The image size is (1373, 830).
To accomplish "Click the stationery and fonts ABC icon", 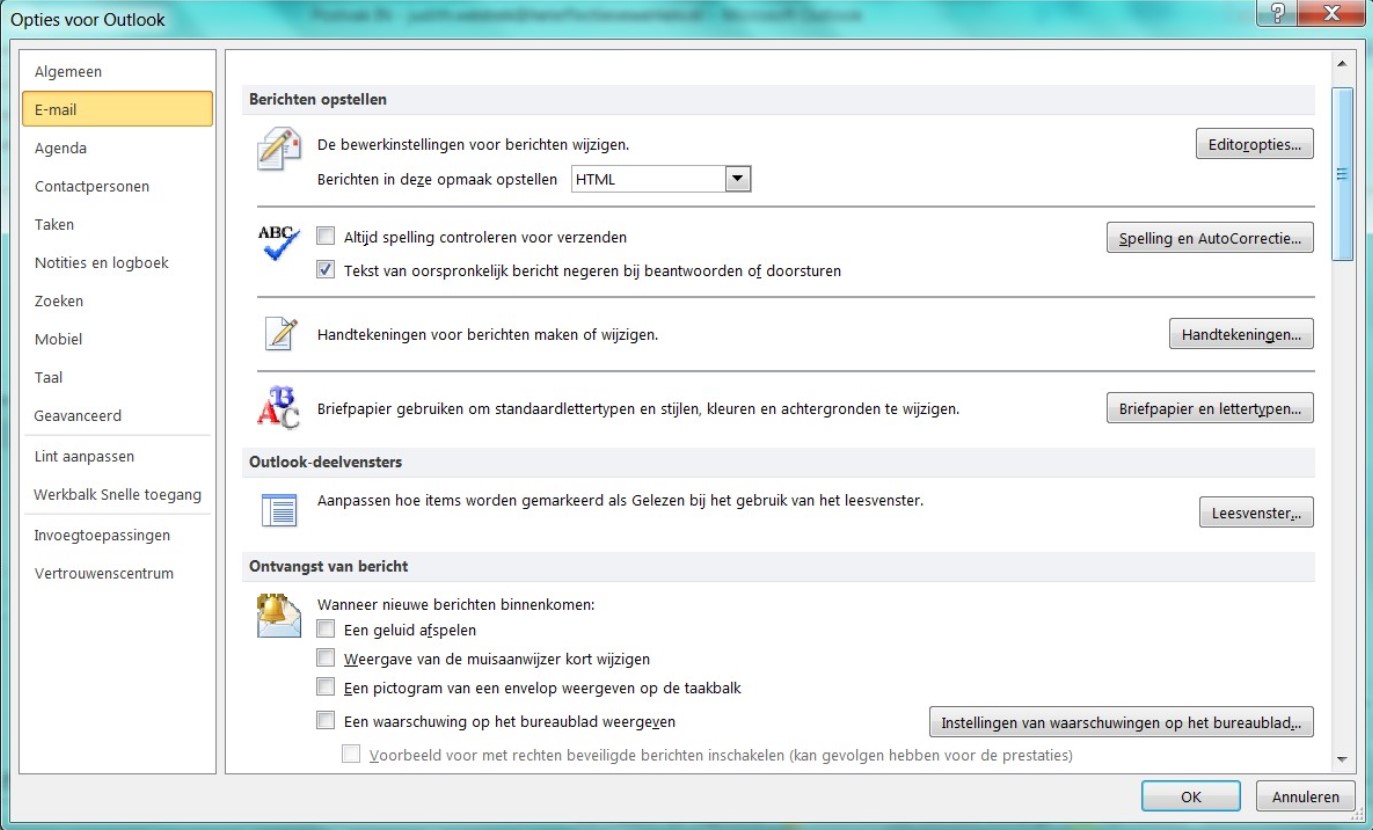I will coord(278,407).
